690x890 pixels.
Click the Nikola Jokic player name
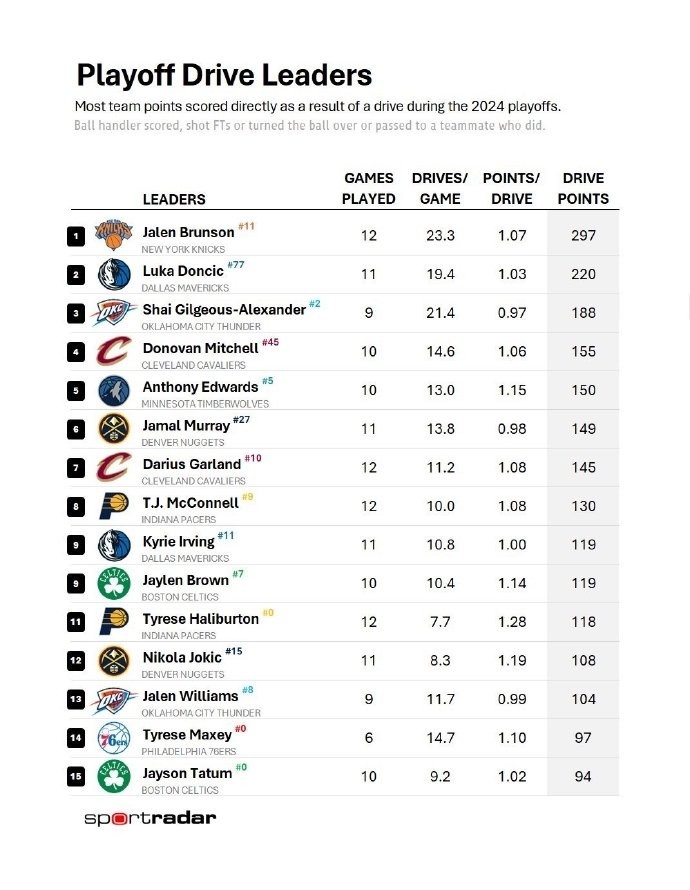coord(182,658)
